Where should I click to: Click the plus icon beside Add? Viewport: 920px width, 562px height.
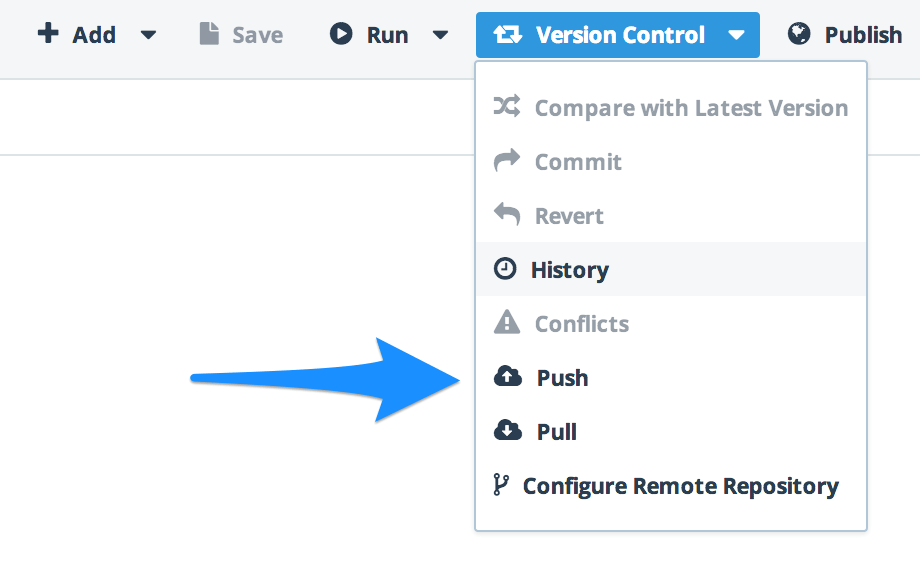[48, 33]
